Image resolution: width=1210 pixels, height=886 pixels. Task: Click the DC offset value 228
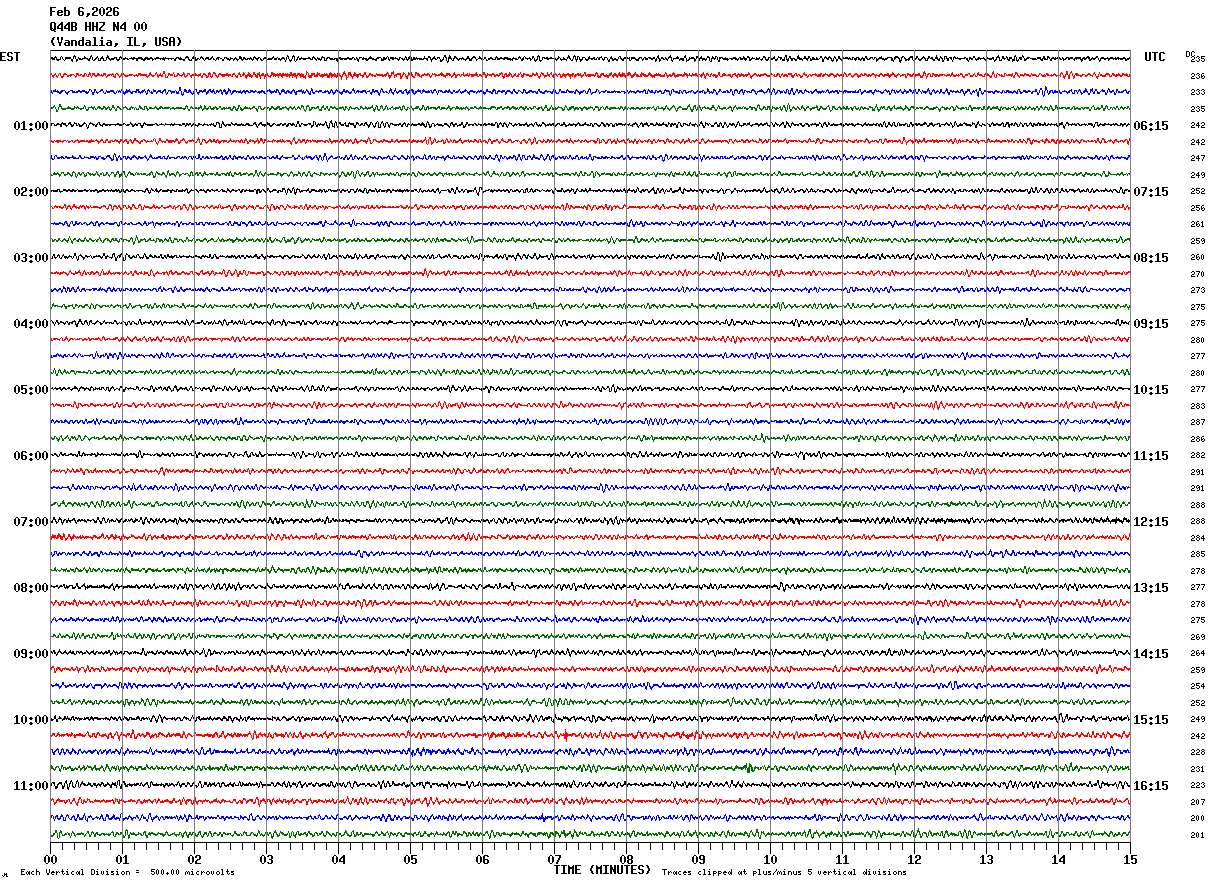(1197, 752)
